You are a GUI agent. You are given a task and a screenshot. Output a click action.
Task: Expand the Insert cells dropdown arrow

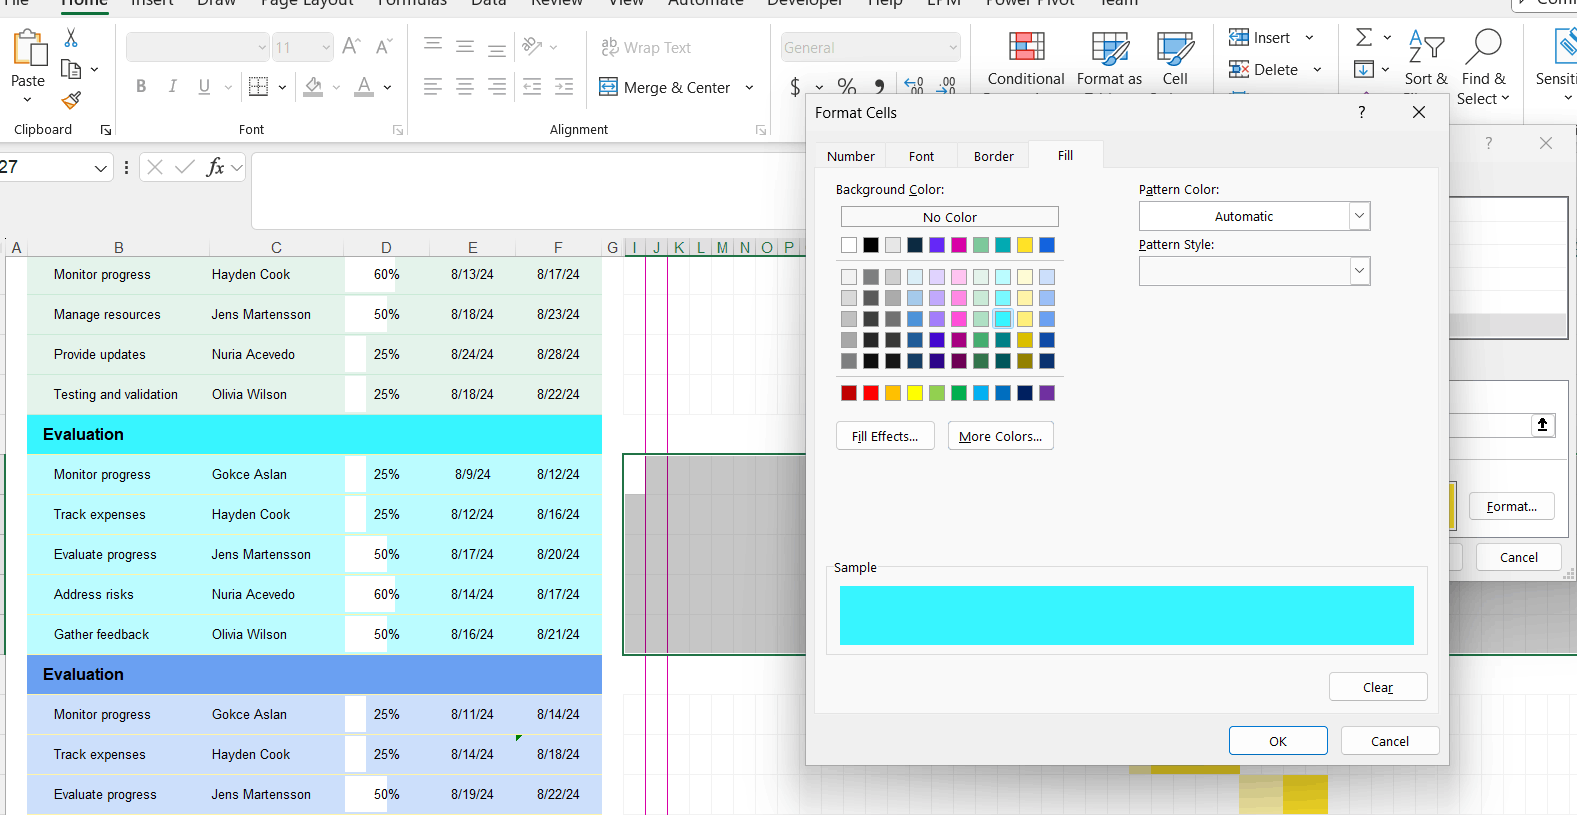[x=1309, y=38]
